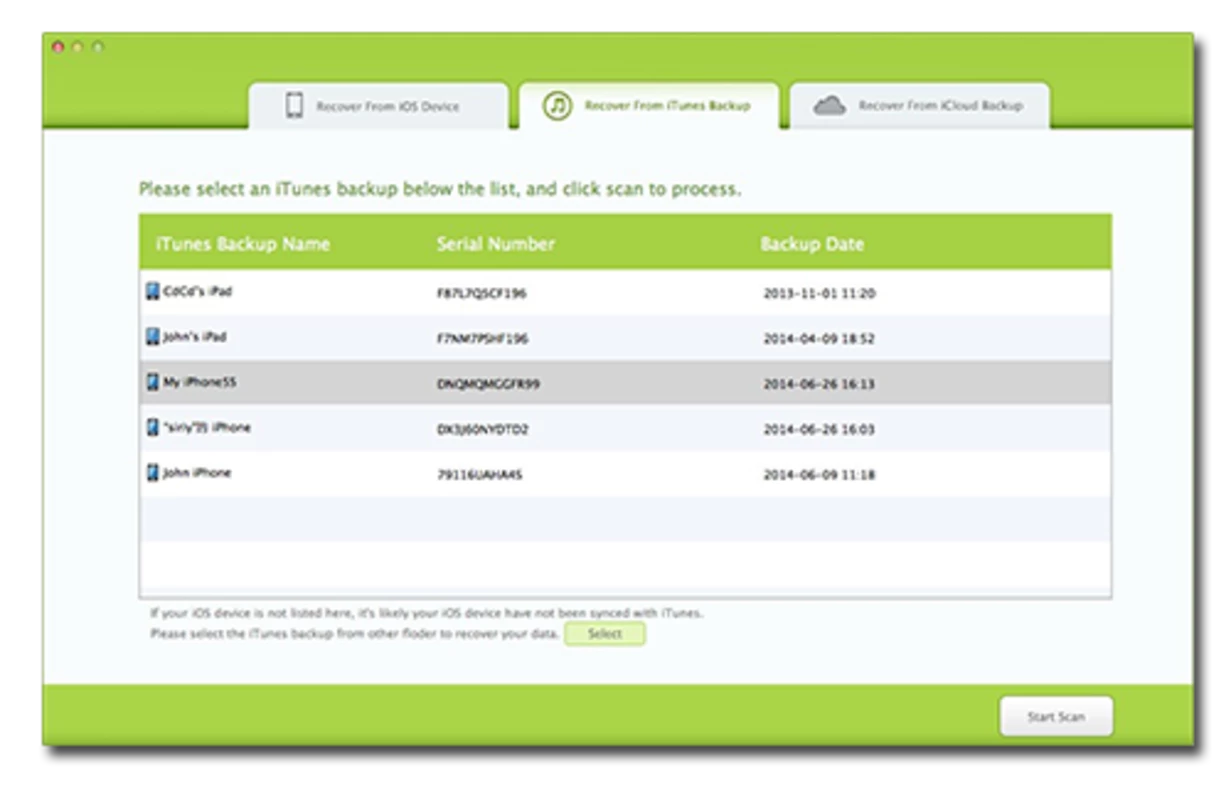The height and width of the screenshot is (800, 1231).
Task: Click the phone icon beside John iPhone
Action: (152, 472)
